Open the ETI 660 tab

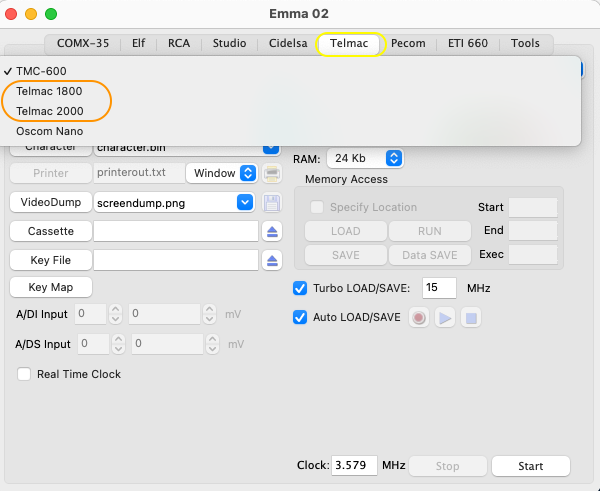coord(468,43)
